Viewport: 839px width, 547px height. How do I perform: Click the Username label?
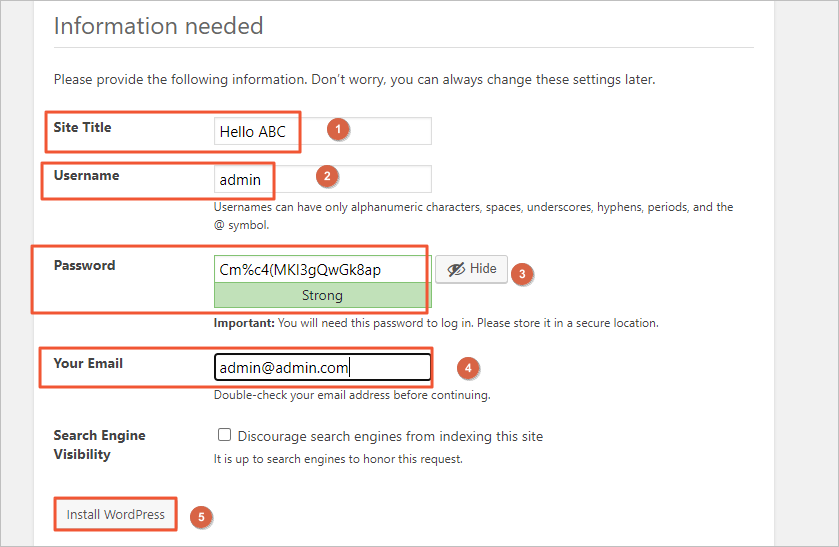pos(86,176)
